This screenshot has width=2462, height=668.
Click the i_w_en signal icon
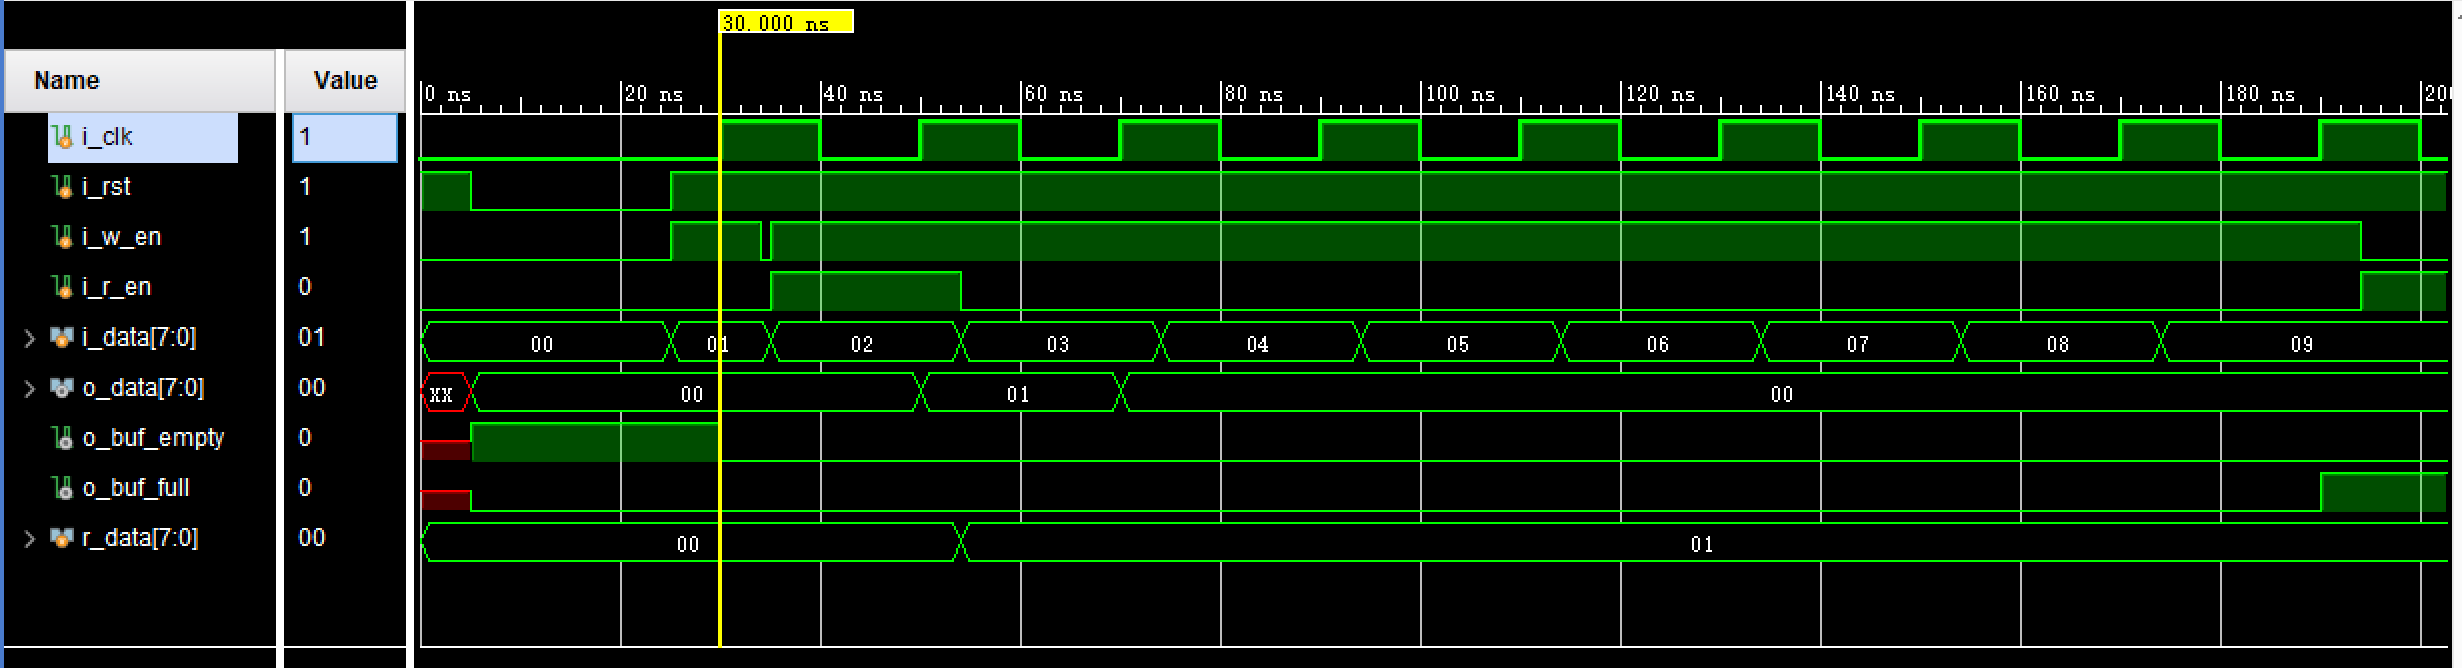tap(62, 236)
